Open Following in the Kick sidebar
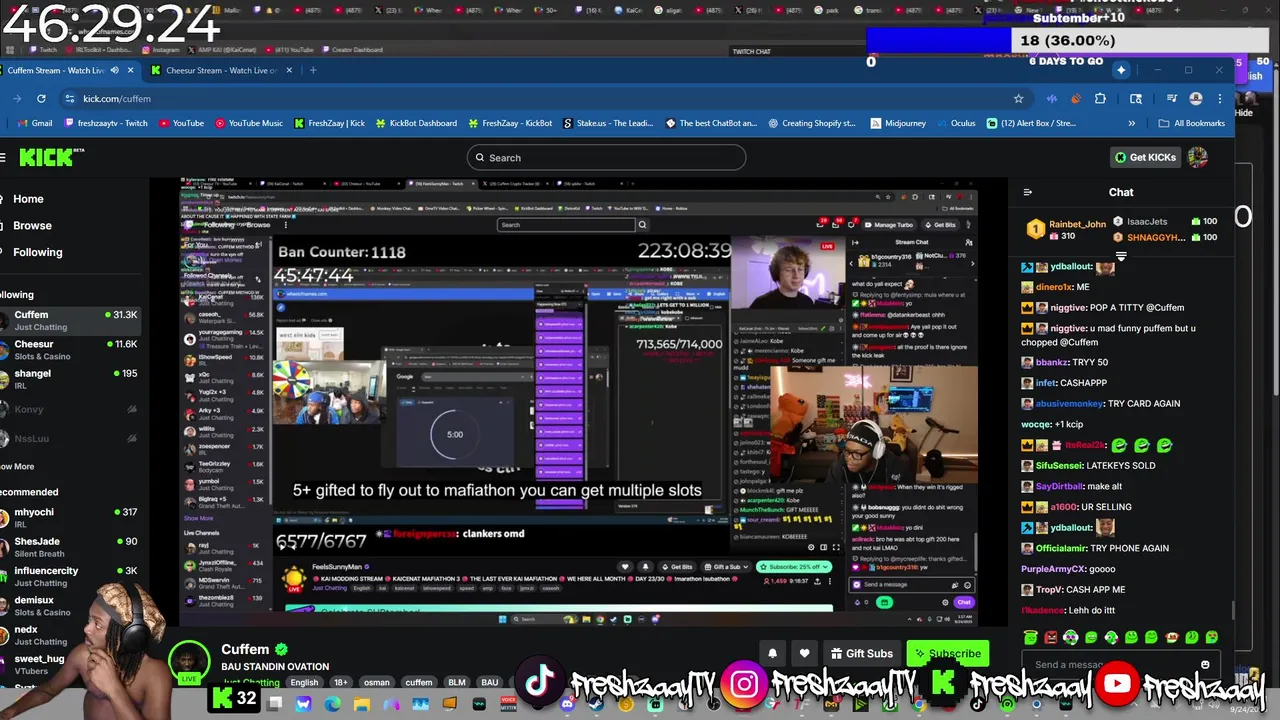Viewport: 1280px width, 720px height. pos(38,252)
